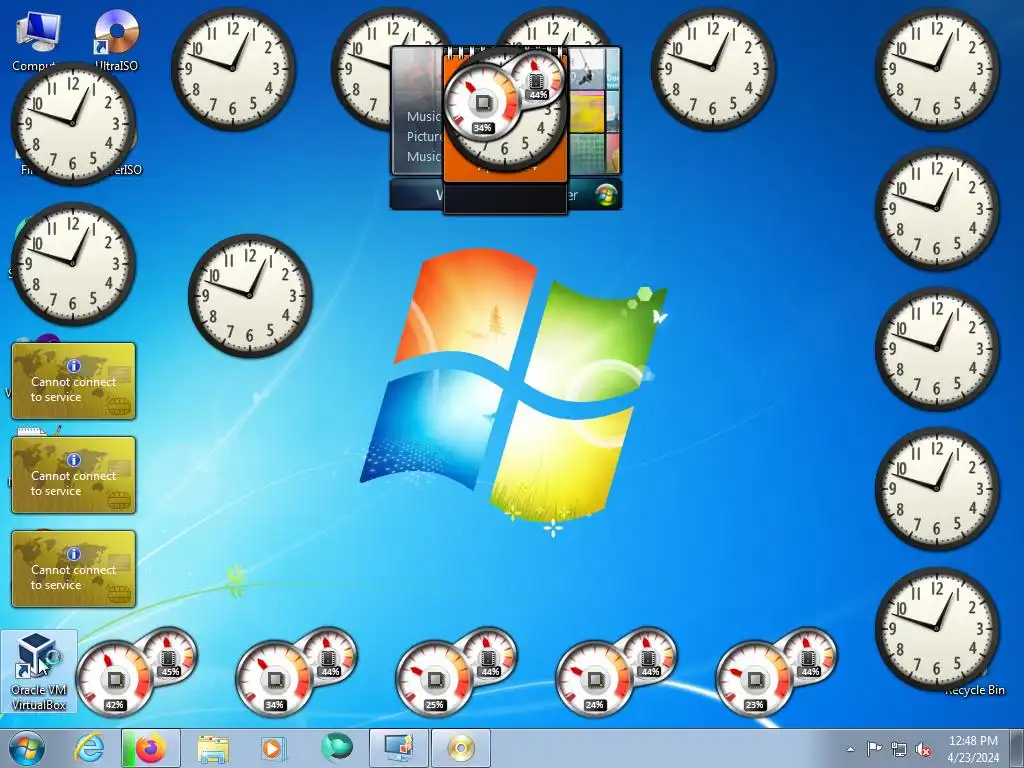
Task: Click the clock gadget beside the UltraISO icon
Action: [233, 69]
